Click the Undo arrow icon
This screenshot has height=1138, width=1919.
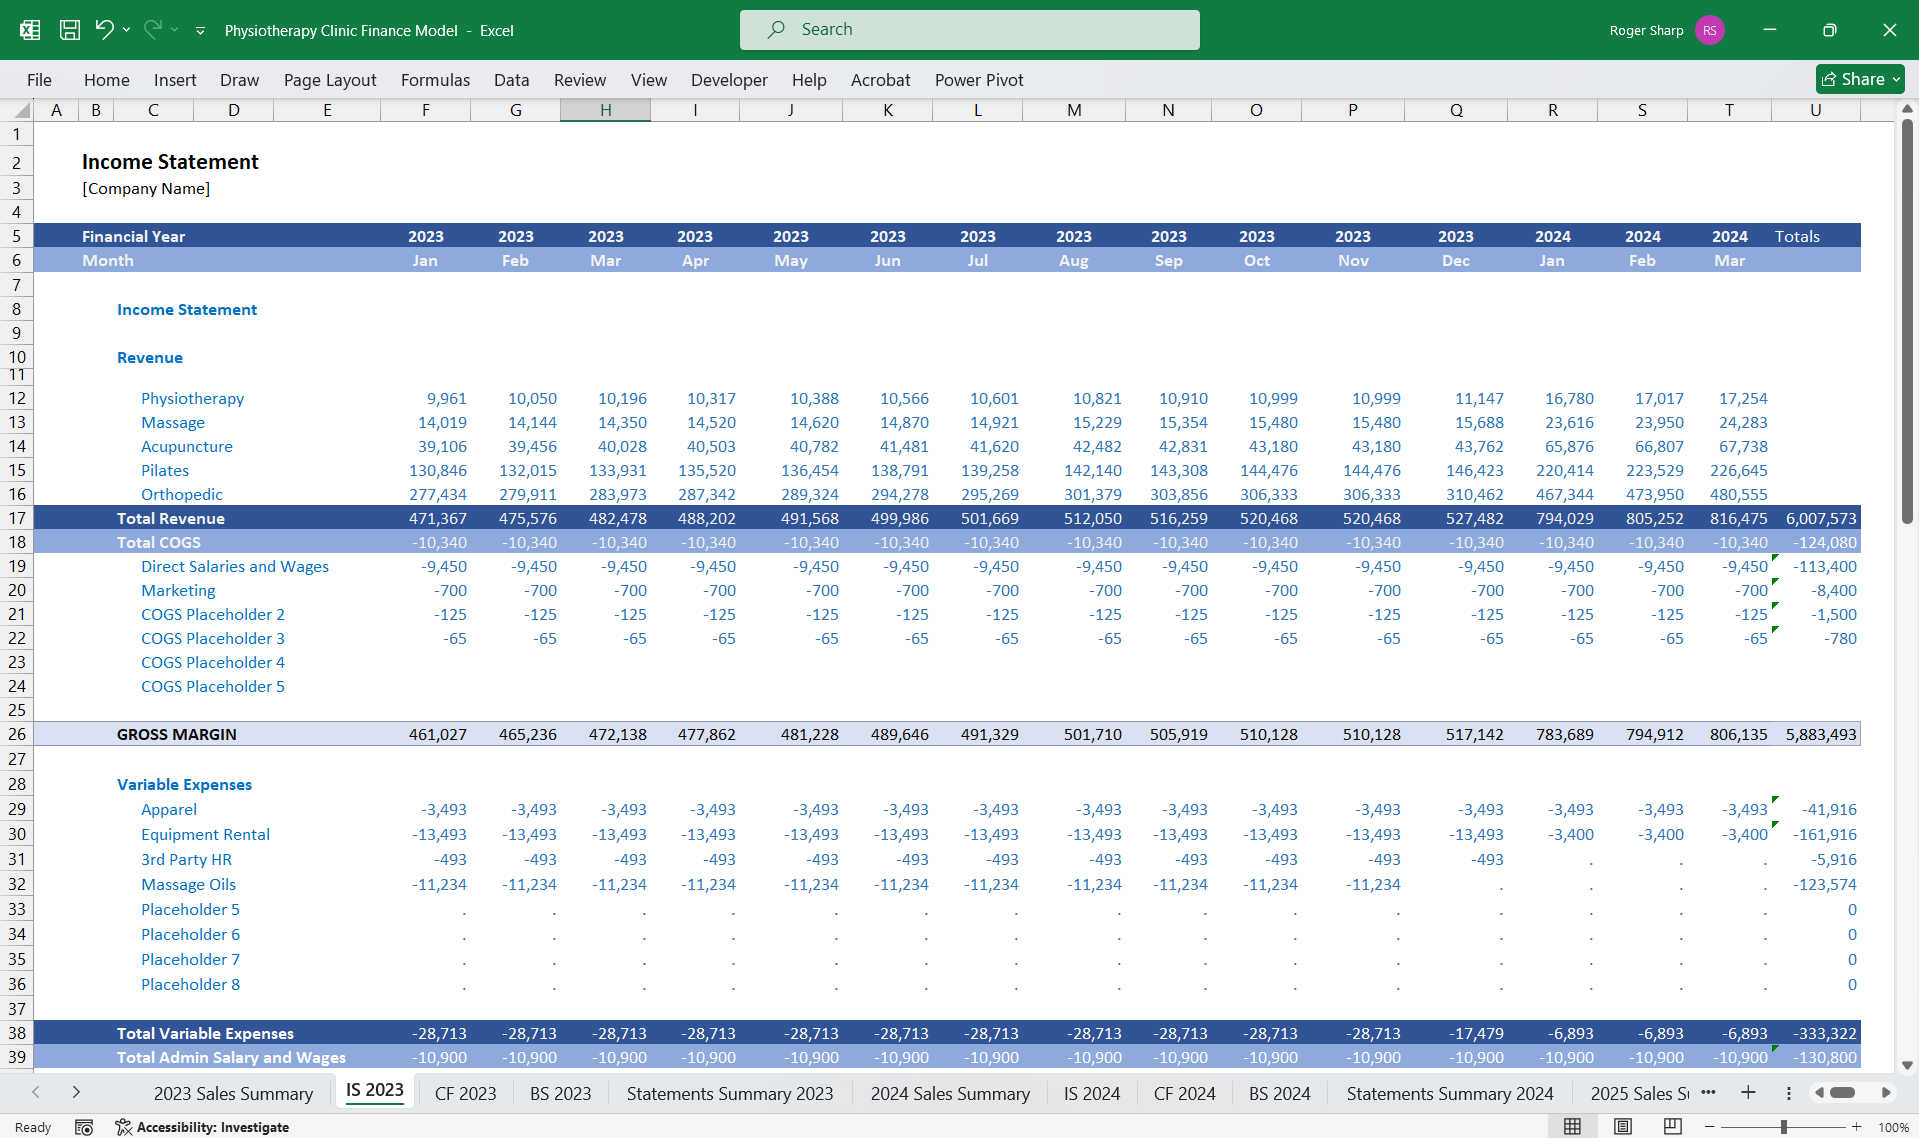(x=104, y=30)
